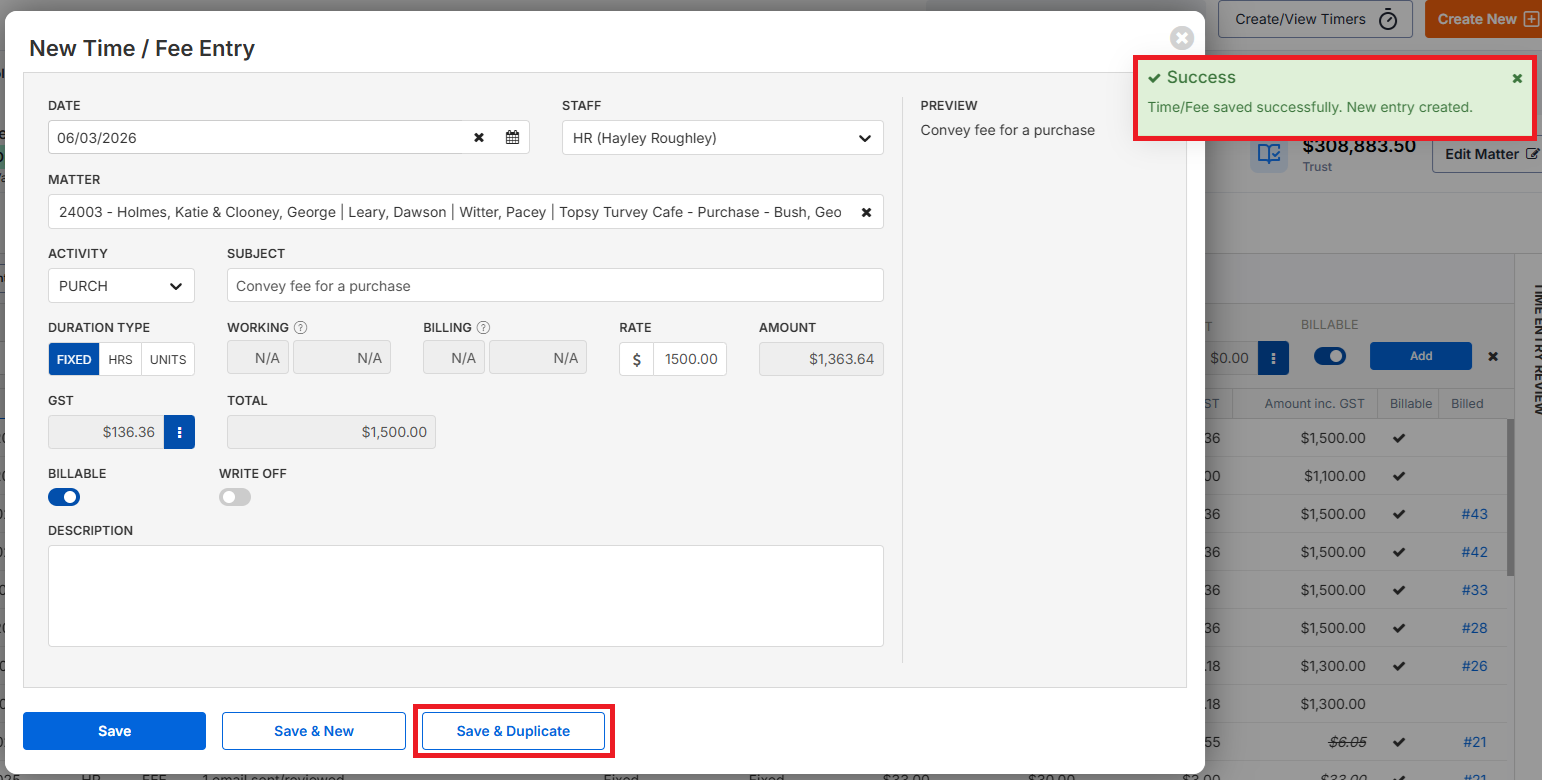Image resolution: width=1542 pixels, height=780 pixels.
Task: Select UNITS duration type
Action: 168,359
